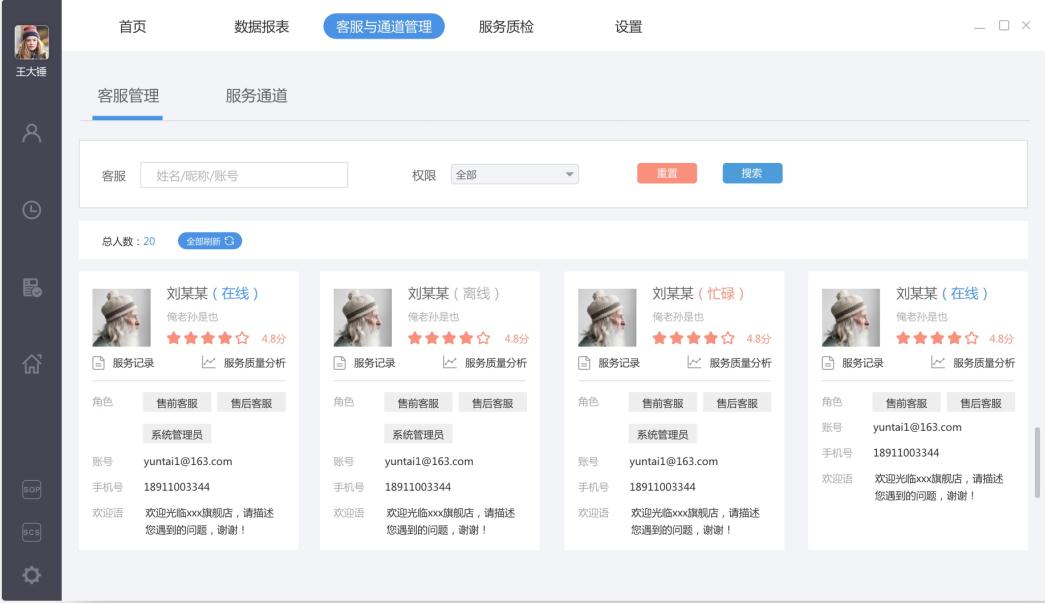Click the vertical scrollbar on right edge

pos(1035,453)
